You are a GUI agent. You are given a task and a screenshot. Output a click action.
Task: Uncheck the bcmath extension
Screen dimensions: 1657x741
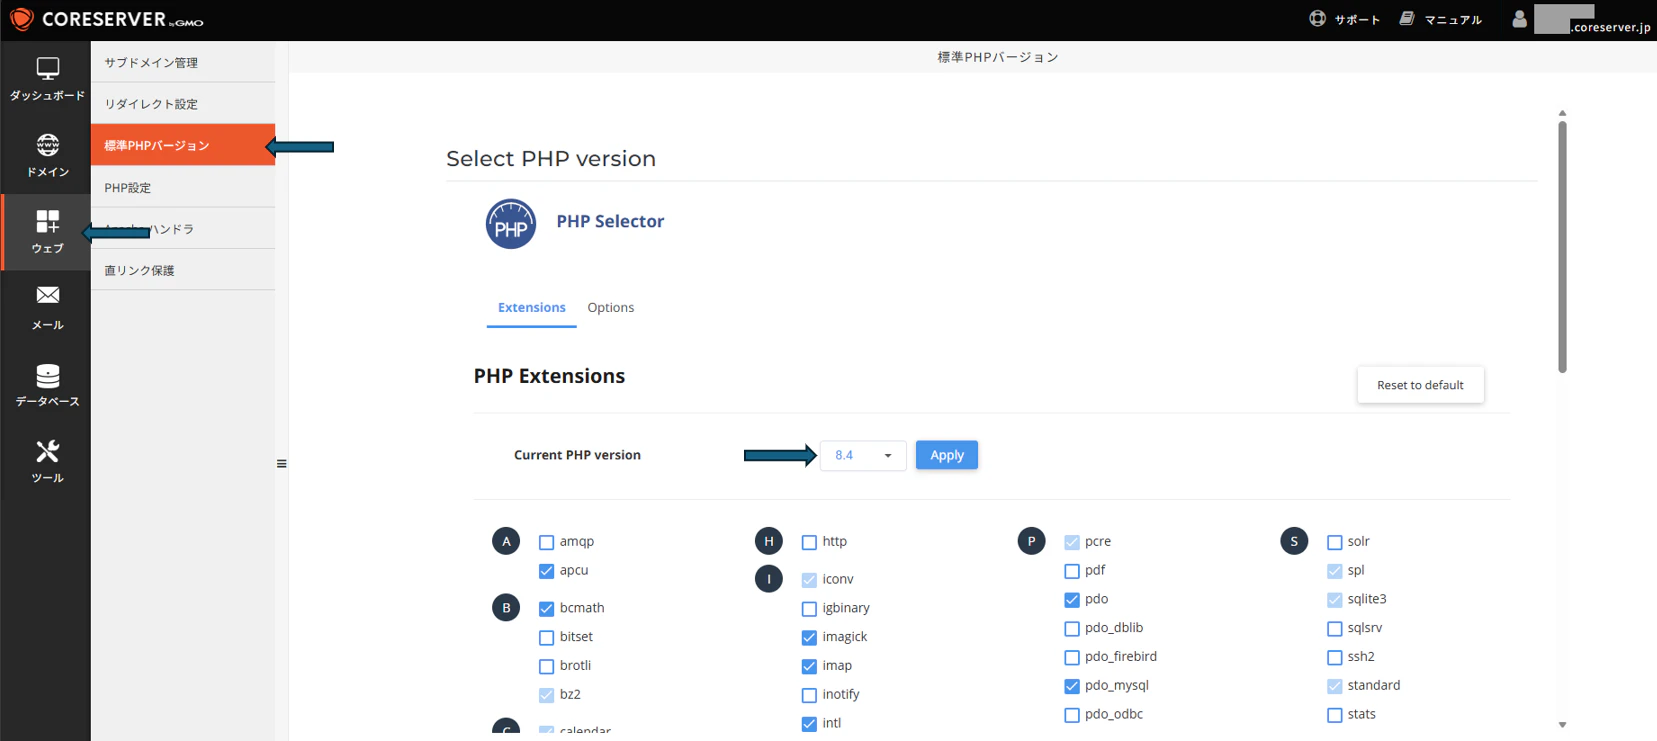pyautogui.click(x=546, y=608)
